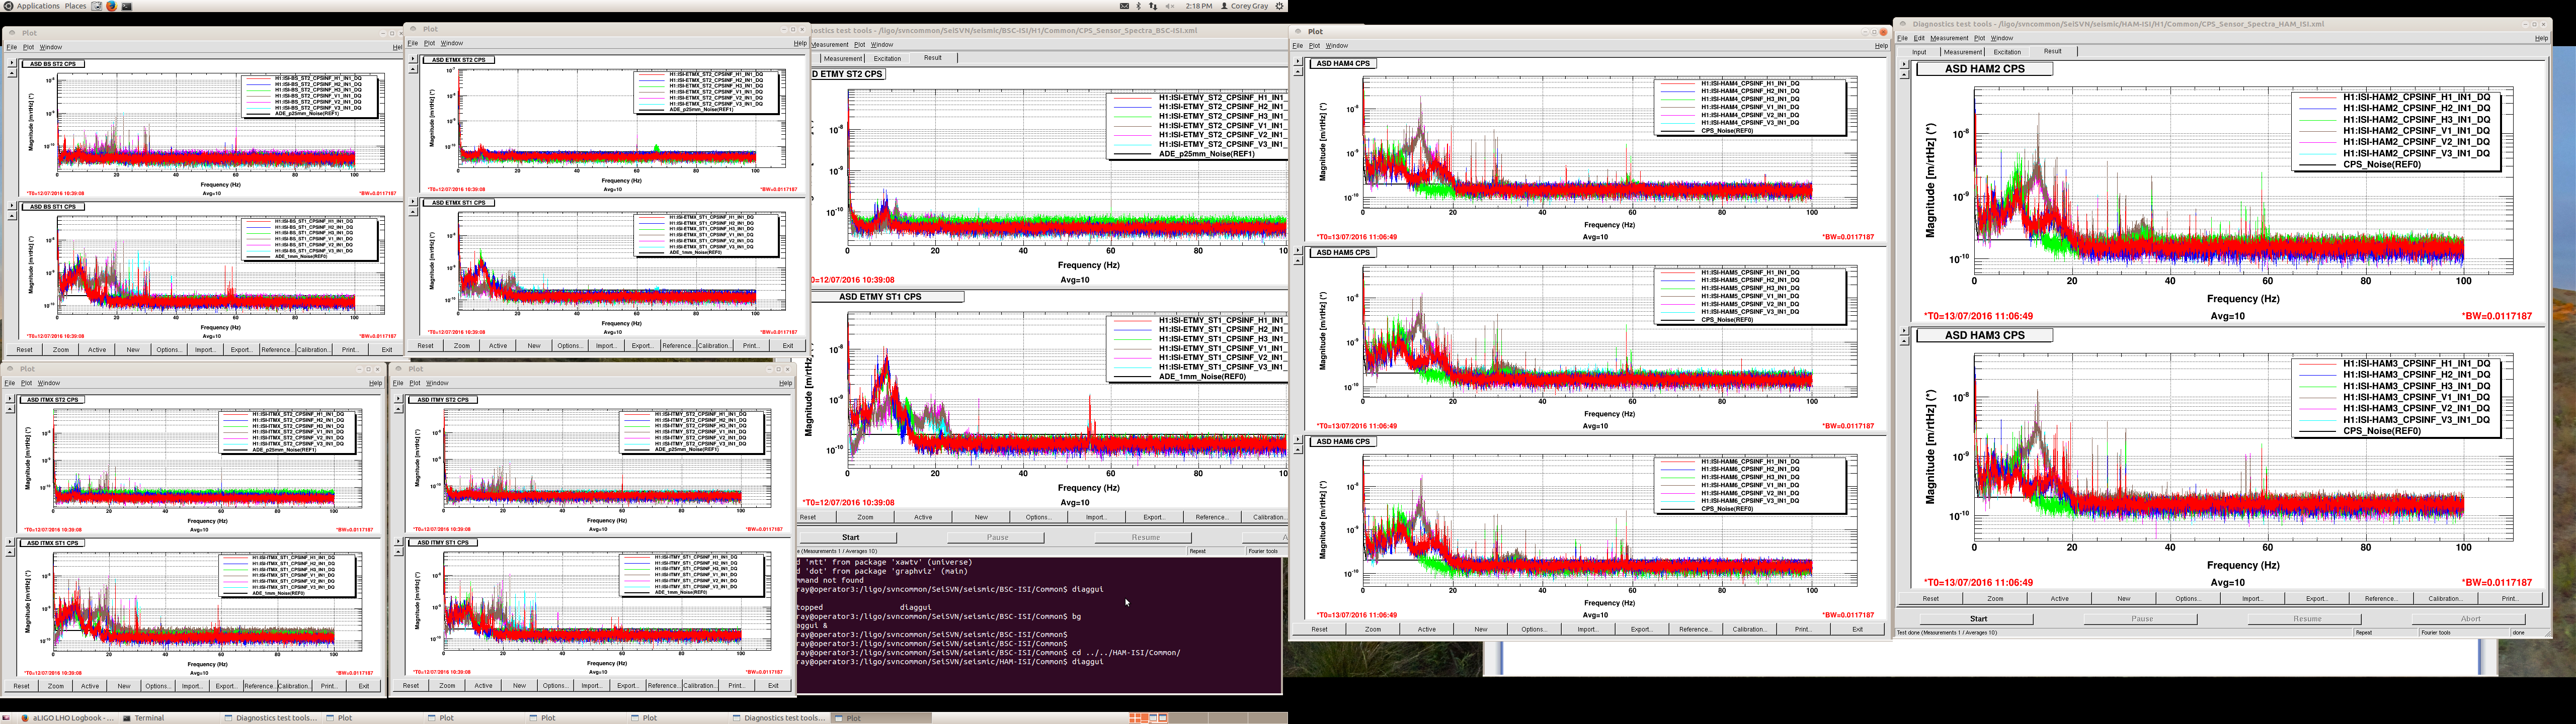
Task: Click the 2:18 PM clock
Action: pos(1198,6)
